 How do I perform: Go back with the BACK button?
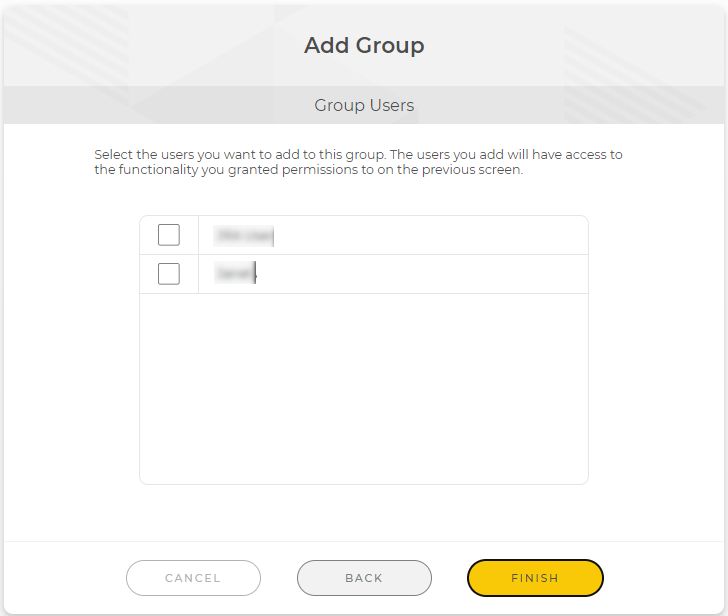click(x=364, y=578)
